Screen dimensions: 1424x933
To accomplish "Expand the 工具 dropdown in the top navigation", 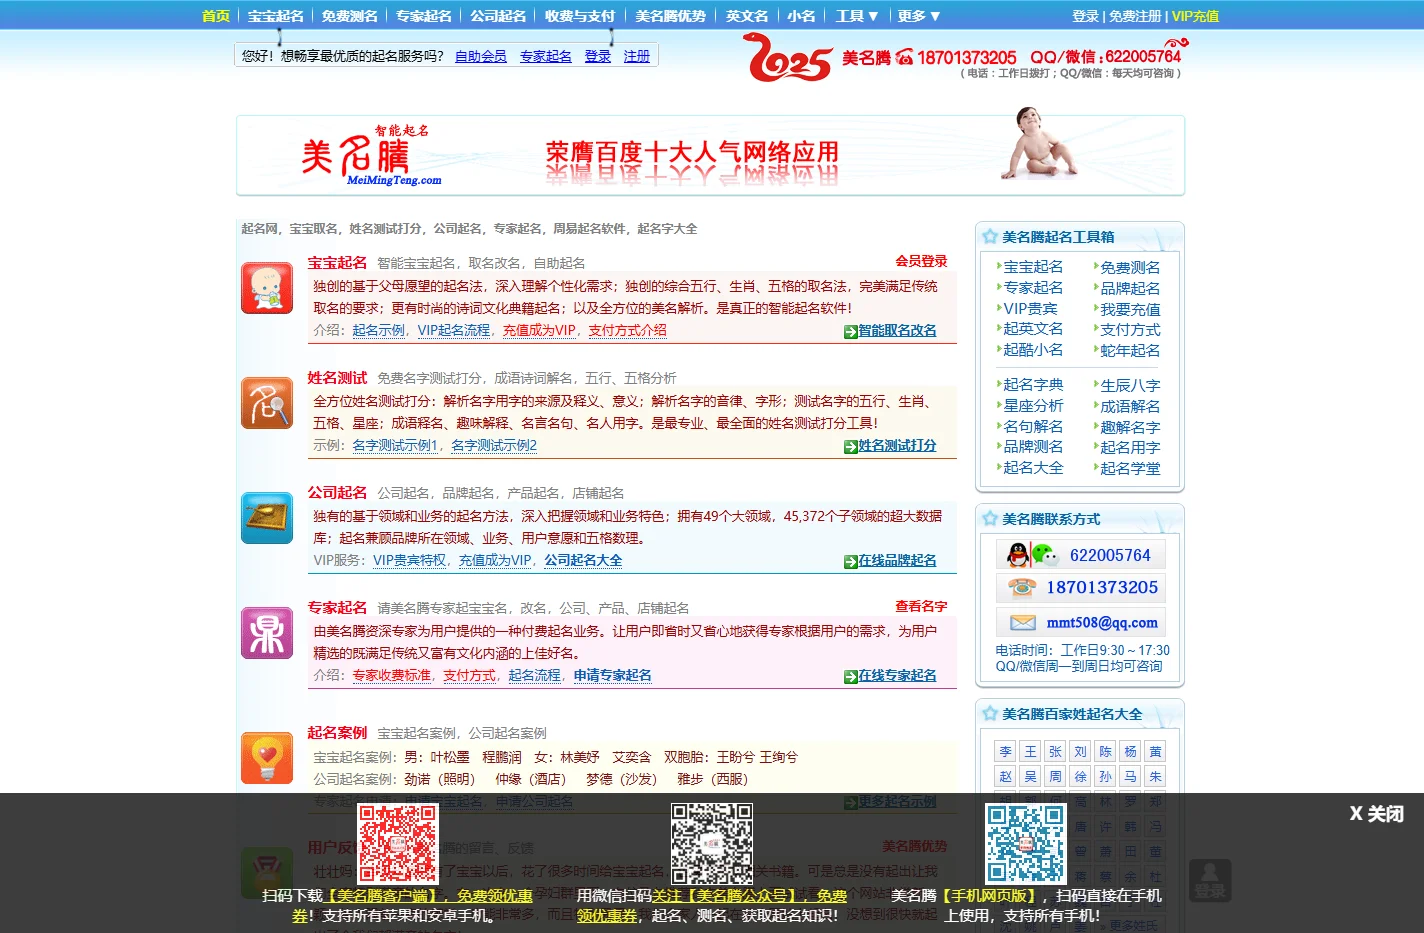I will tap(857, 16).
